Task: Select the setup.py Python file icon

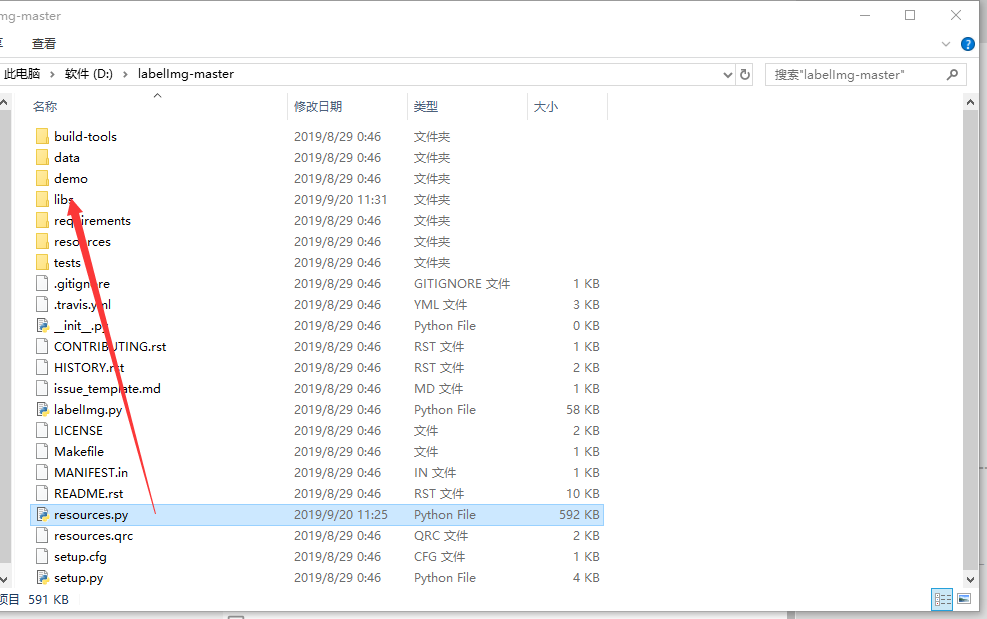Action: [42, 577]
